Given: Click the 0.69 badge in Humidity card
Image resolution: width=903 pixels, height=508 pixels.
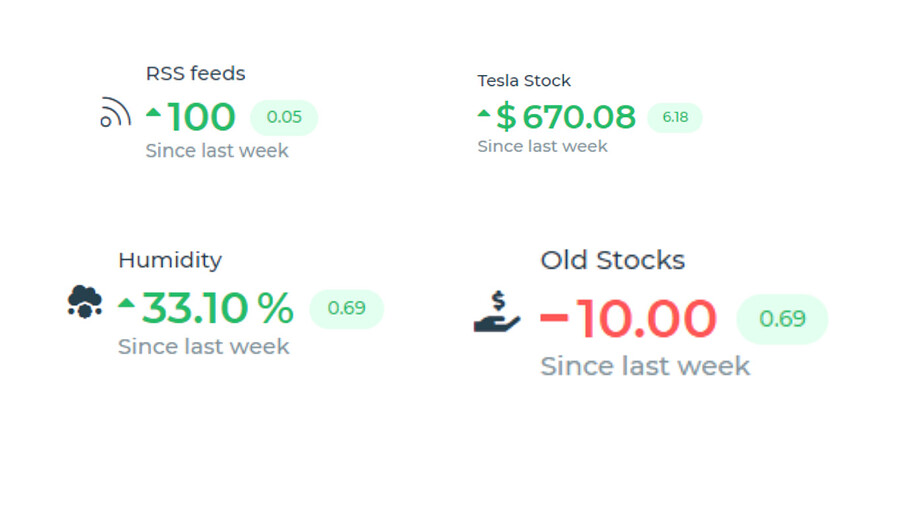Looking at the screenshot, I should (346, 309).
